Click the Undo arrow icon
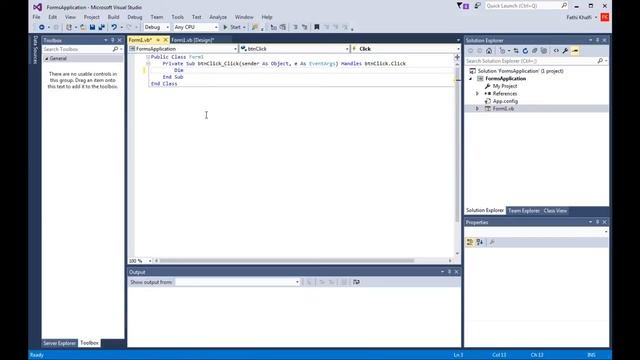640x360 pixels. point(114,27)
